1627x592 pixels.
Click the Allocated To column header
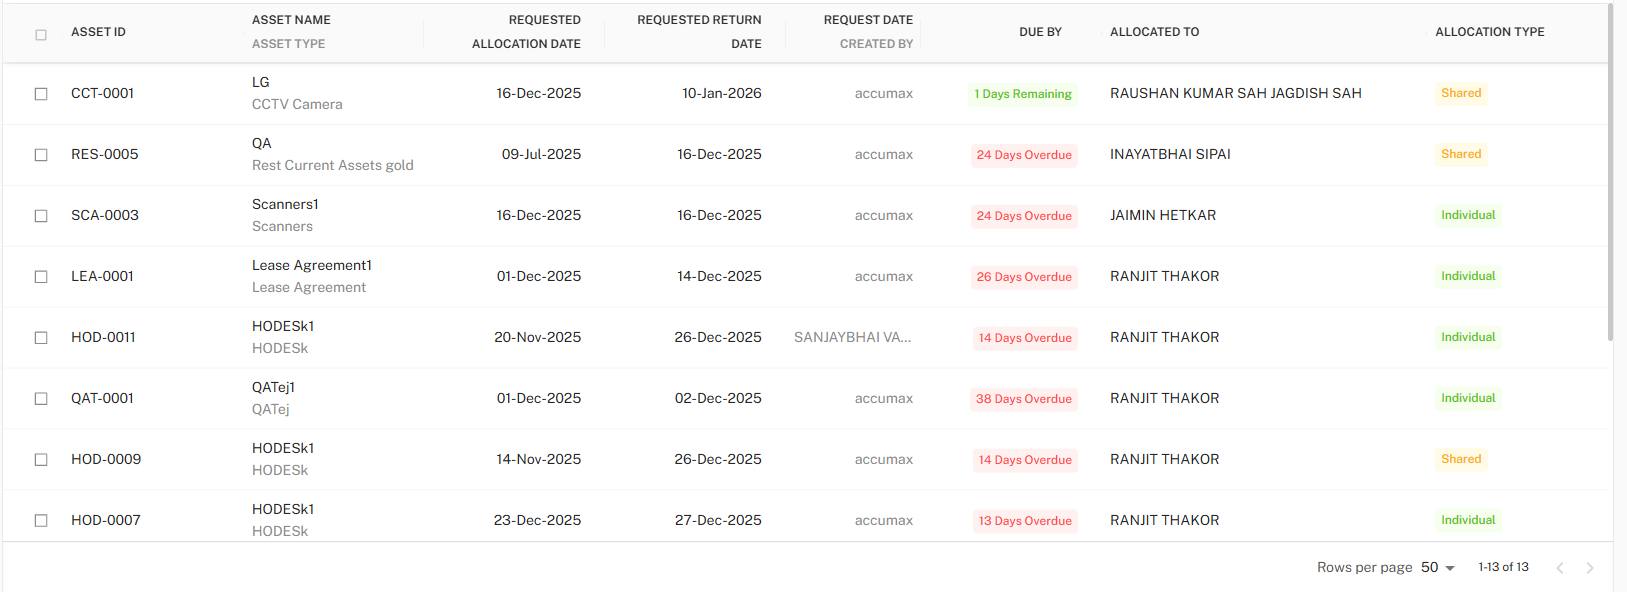click(1154, 32)
